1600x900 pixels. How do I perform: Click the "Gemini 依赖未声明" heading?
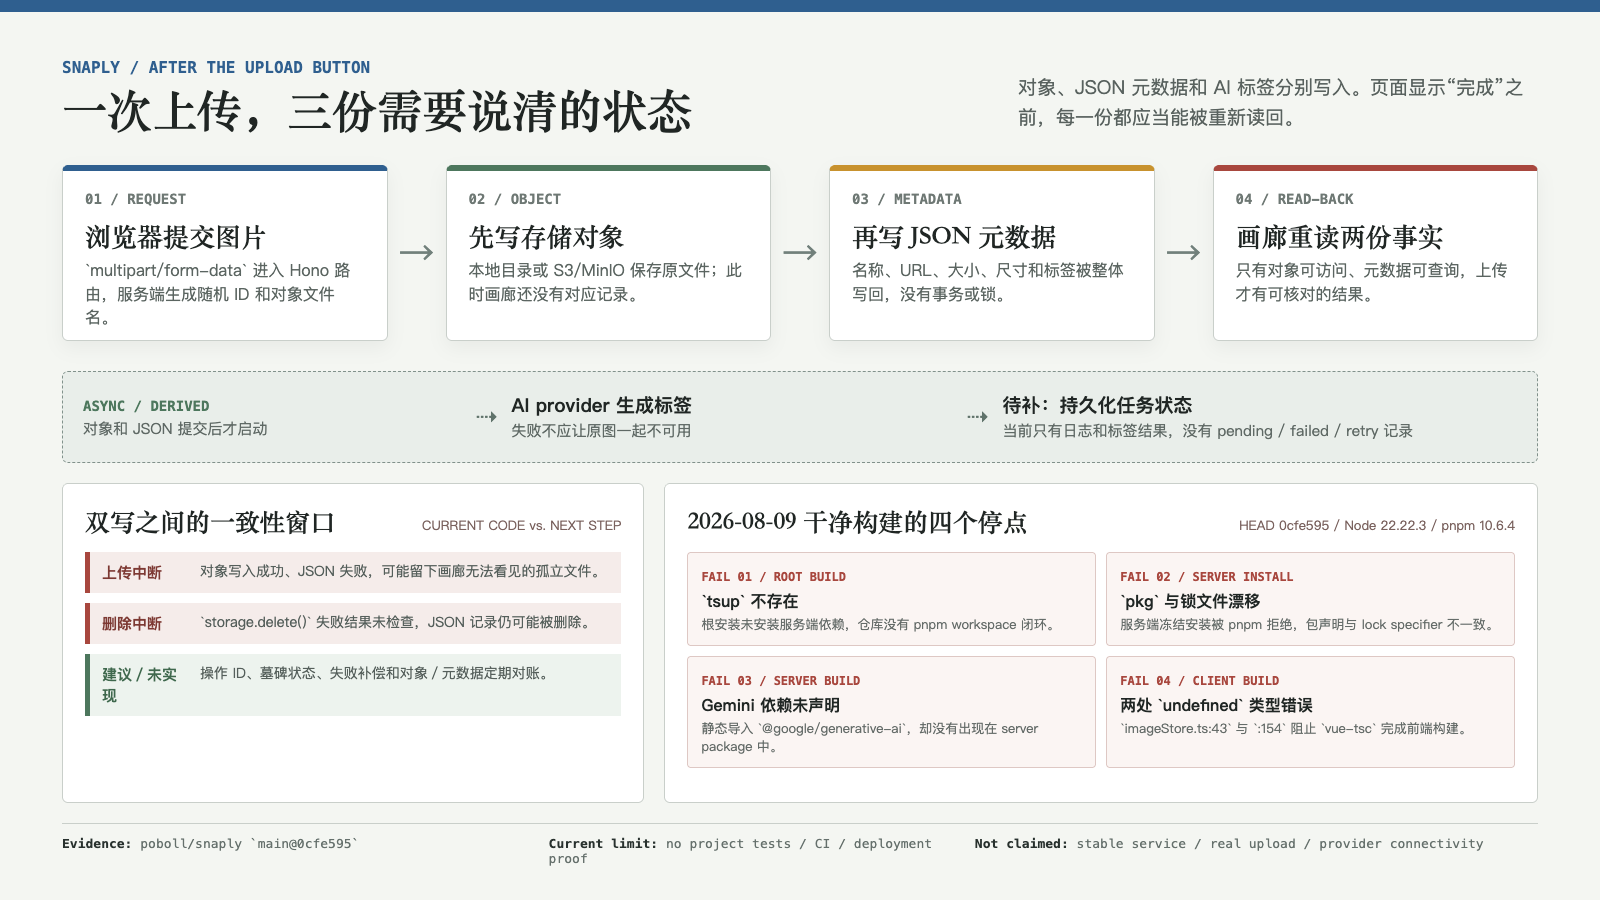pos(770,705)
